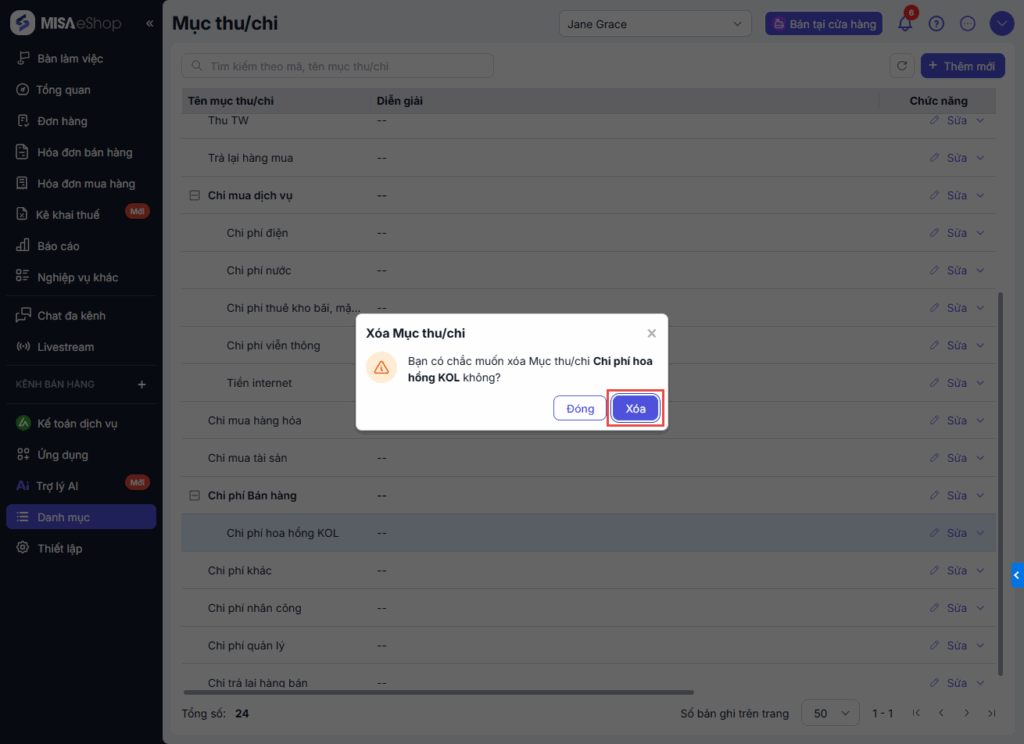Cancel with the Đóng button
1024x744 pixels.
point(580,408)
